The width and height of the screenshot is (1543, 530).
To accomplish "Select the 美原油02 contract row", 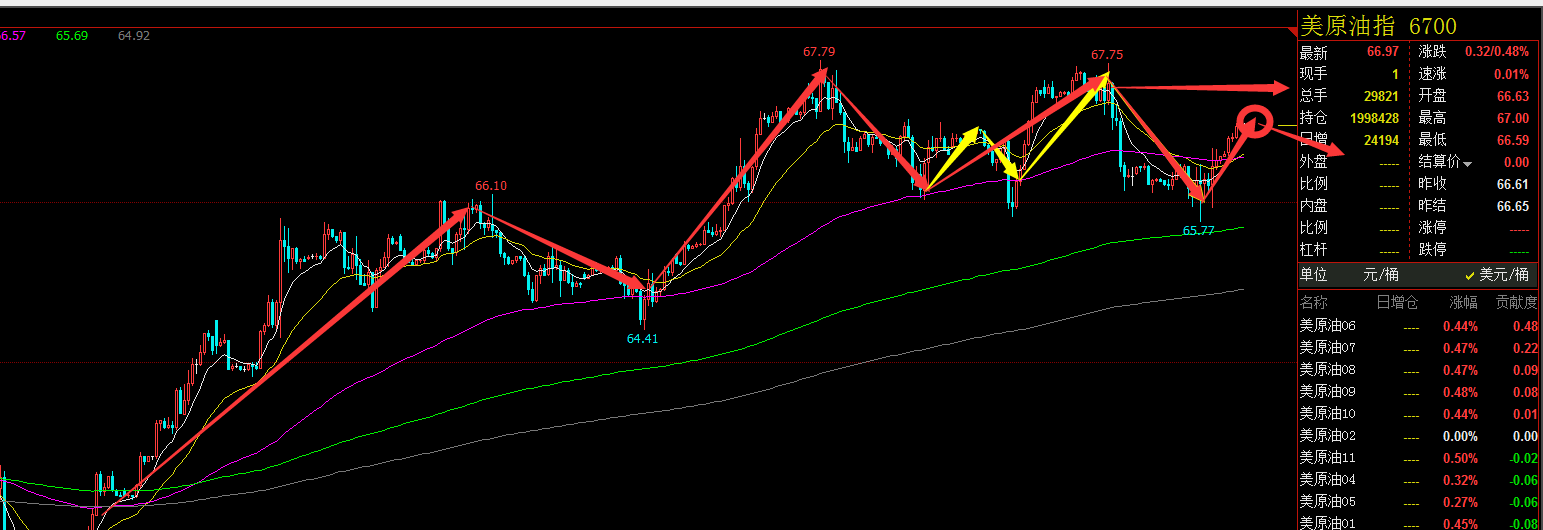I will 1419,436.
